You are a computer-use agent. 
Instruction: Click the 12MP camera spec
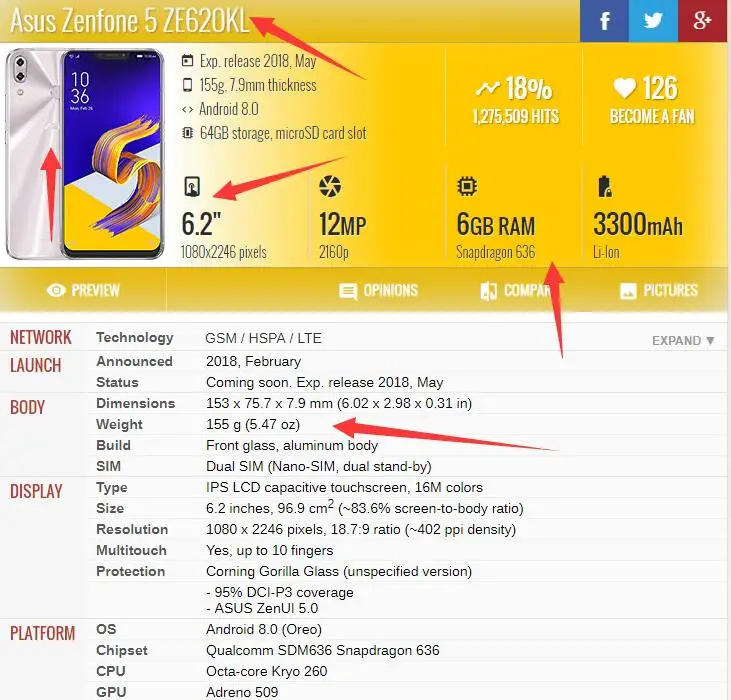point(342,224)
